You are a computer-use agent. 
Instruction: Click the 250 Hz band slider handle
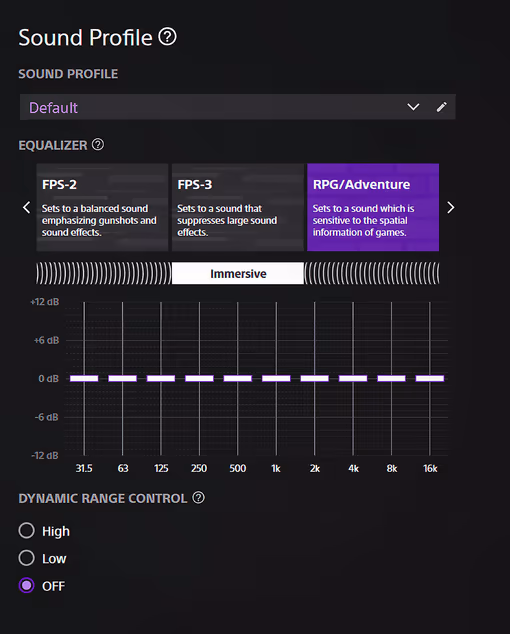click(x=199, y=378)
